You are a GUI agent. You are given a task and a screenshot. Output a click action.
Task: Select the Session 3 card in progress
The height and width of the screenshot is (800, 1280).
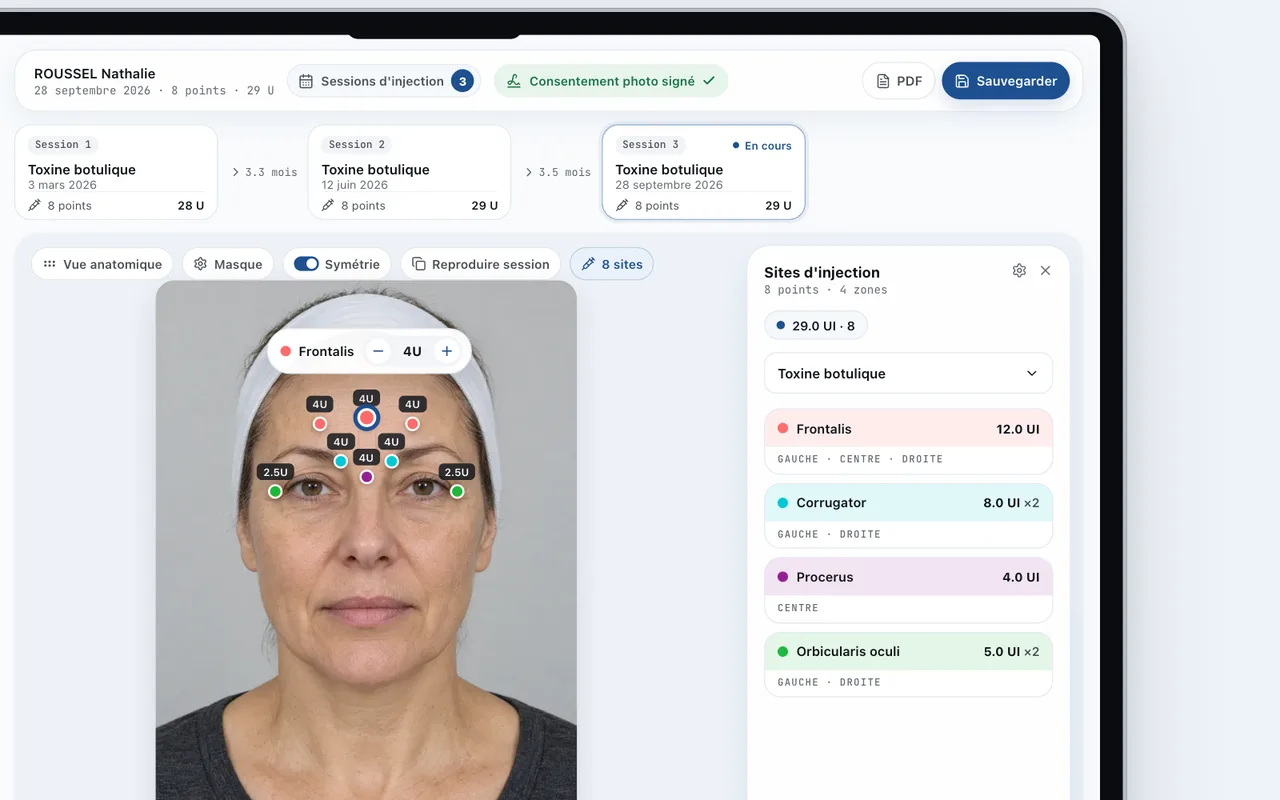703,172
